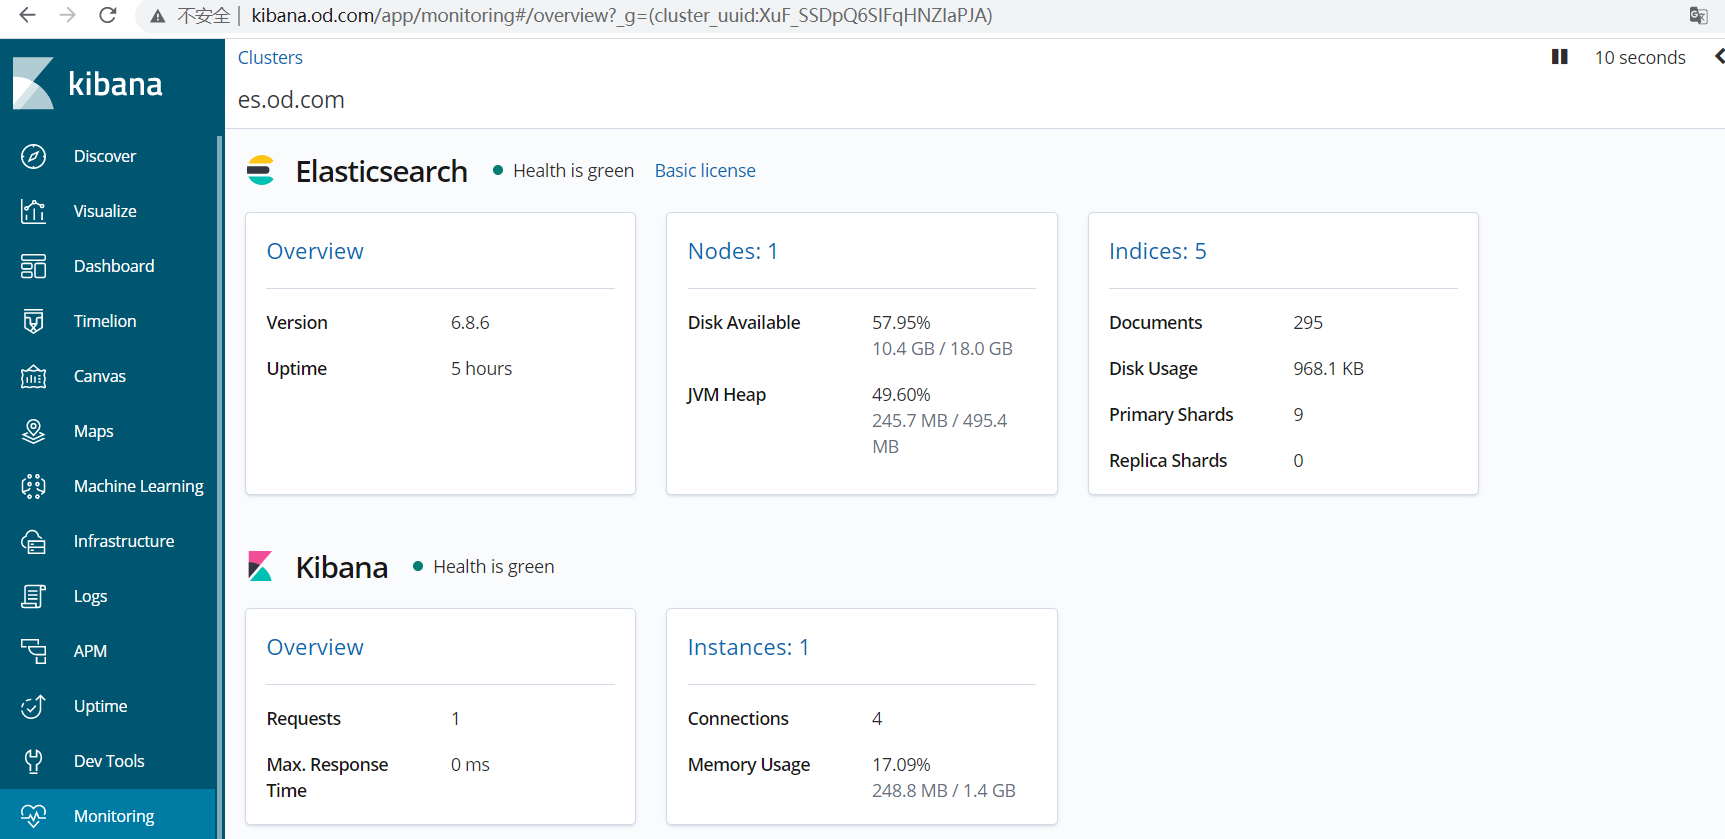Collapse time picker with left chevron

point(1718,57)
